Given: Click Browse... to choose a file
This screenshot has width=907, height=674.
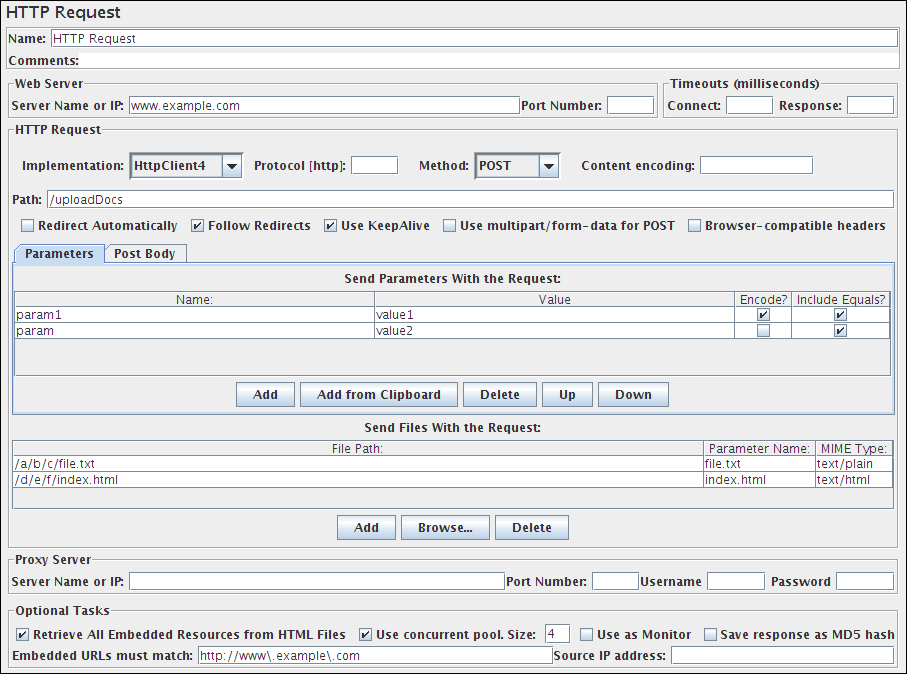Looking at the screenshot, I should 446,527.
